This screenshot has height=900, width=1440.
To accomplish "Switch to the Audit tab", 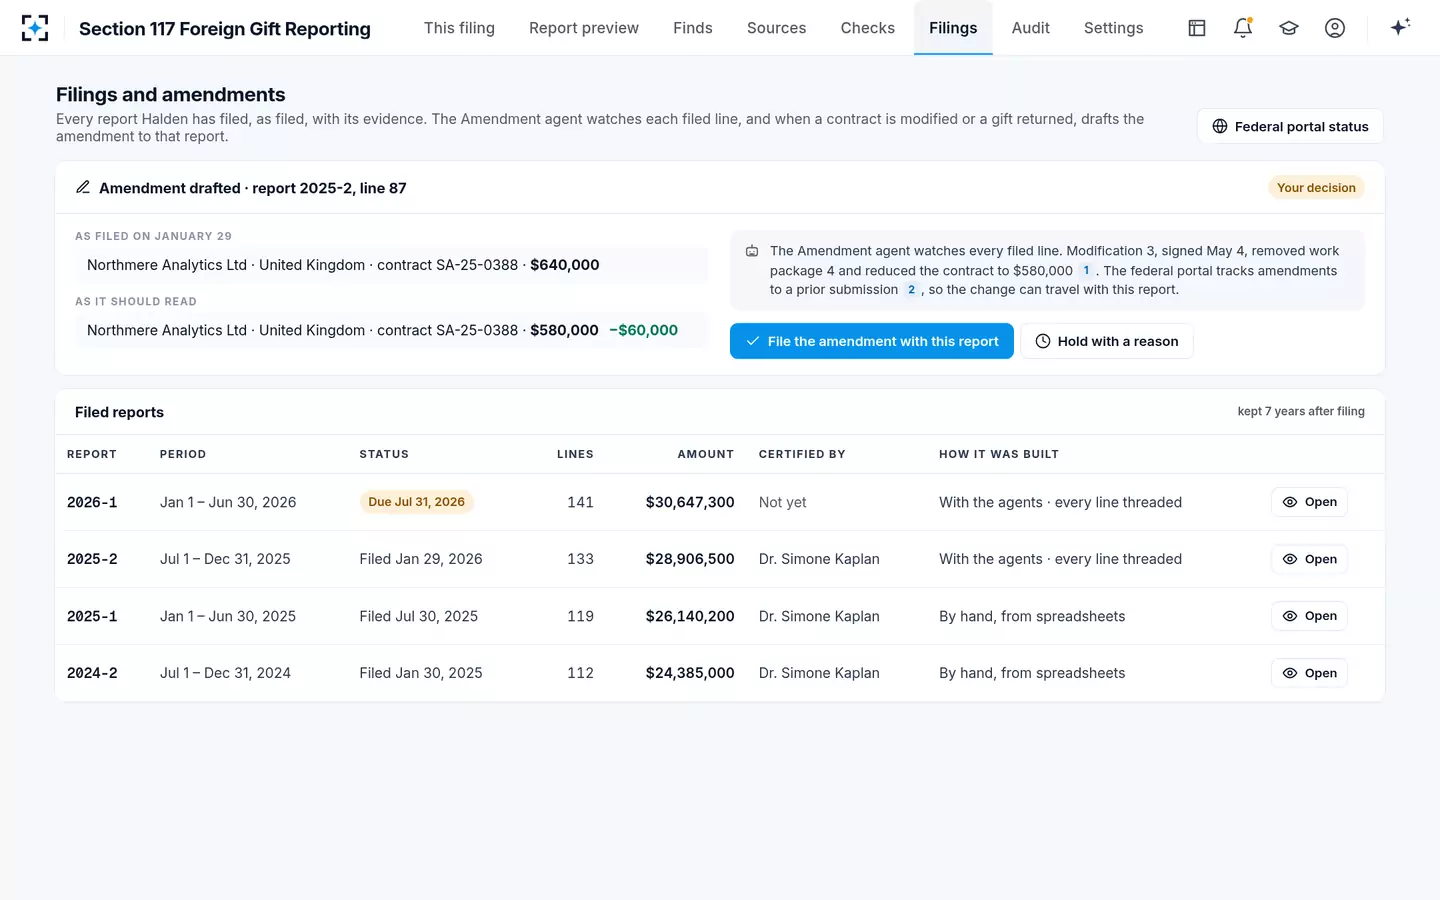I will [x=1030, y=28].
